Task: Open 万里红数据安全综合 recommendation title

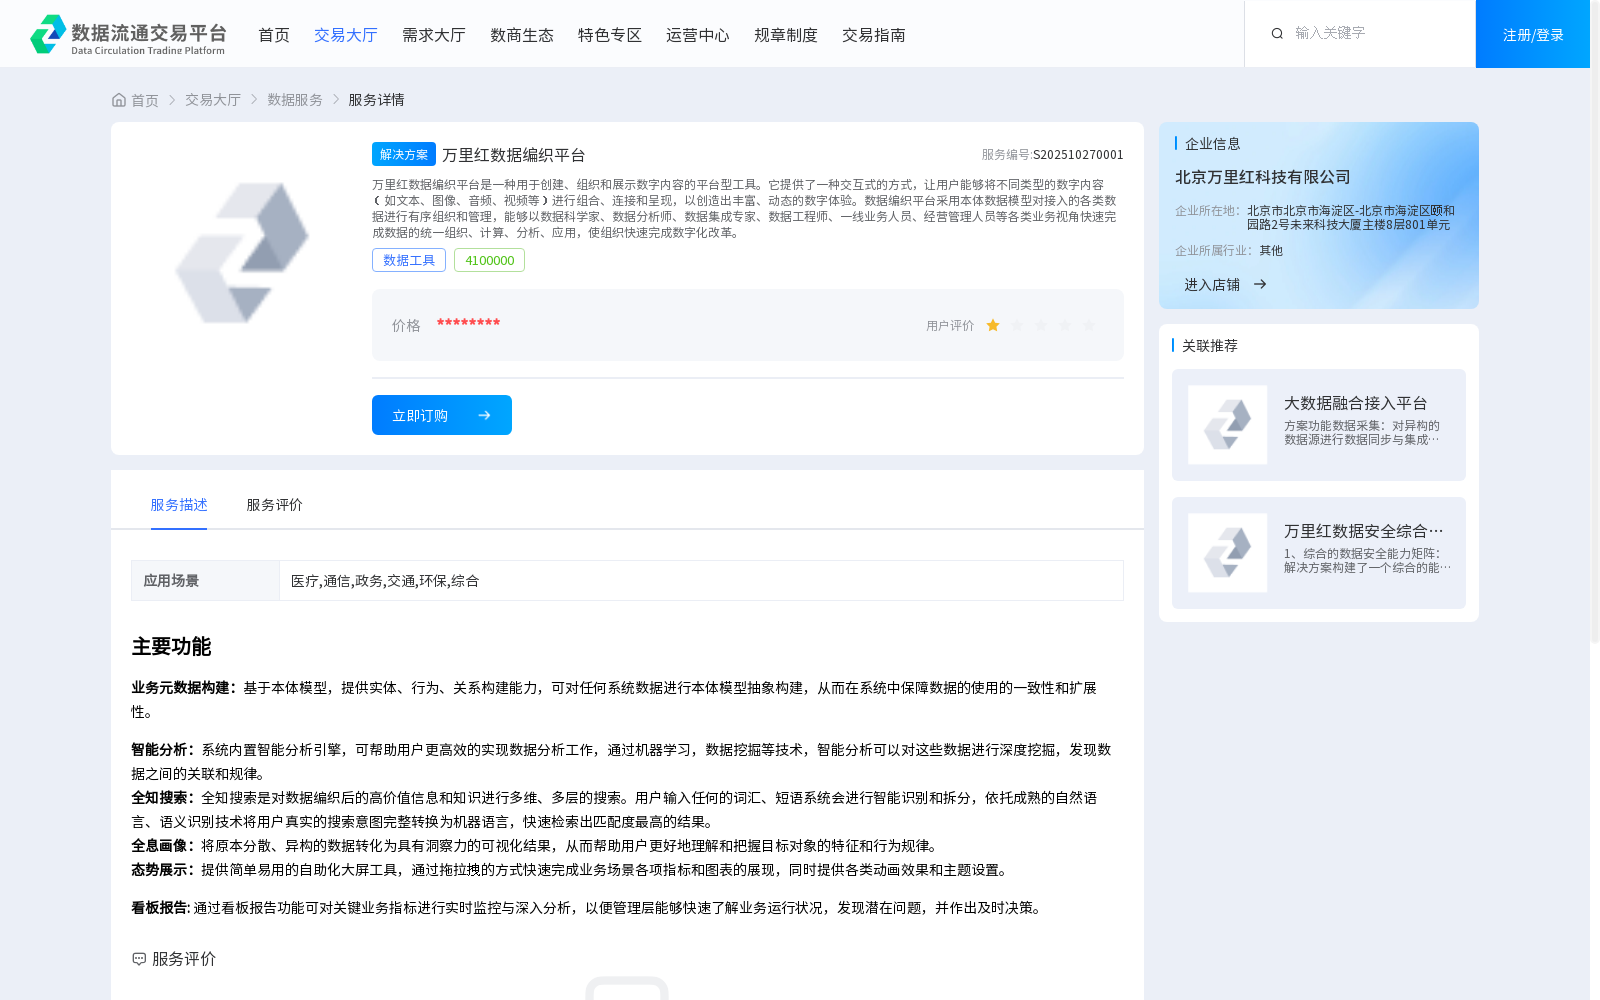Action: point(1364,531)
